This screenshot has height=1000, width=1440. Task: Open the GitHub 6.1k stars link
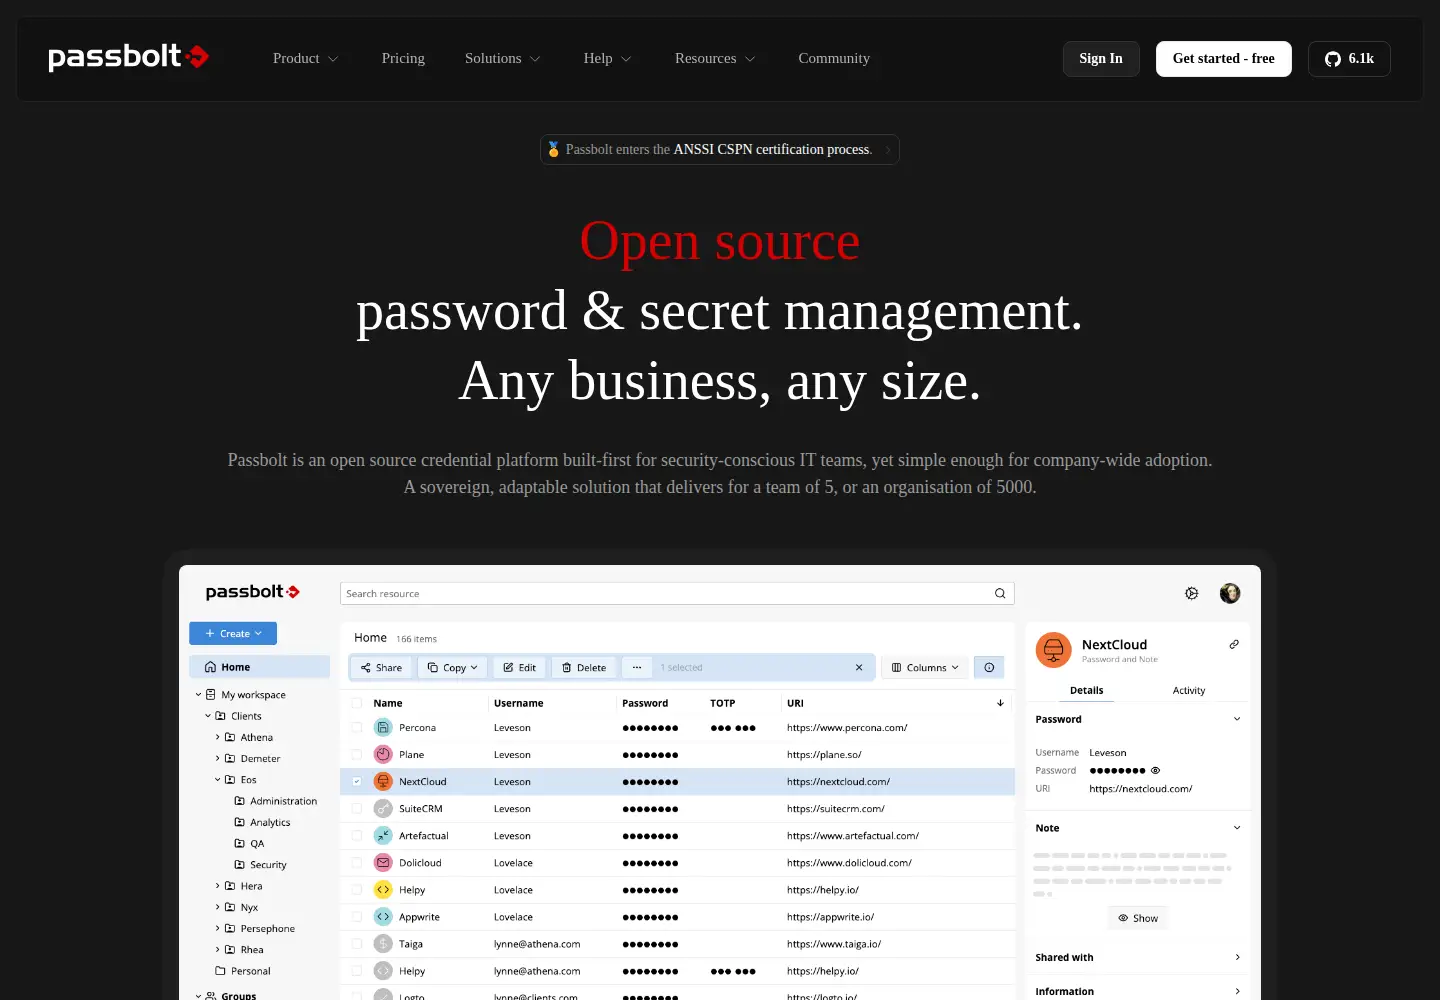[1349, 59]
